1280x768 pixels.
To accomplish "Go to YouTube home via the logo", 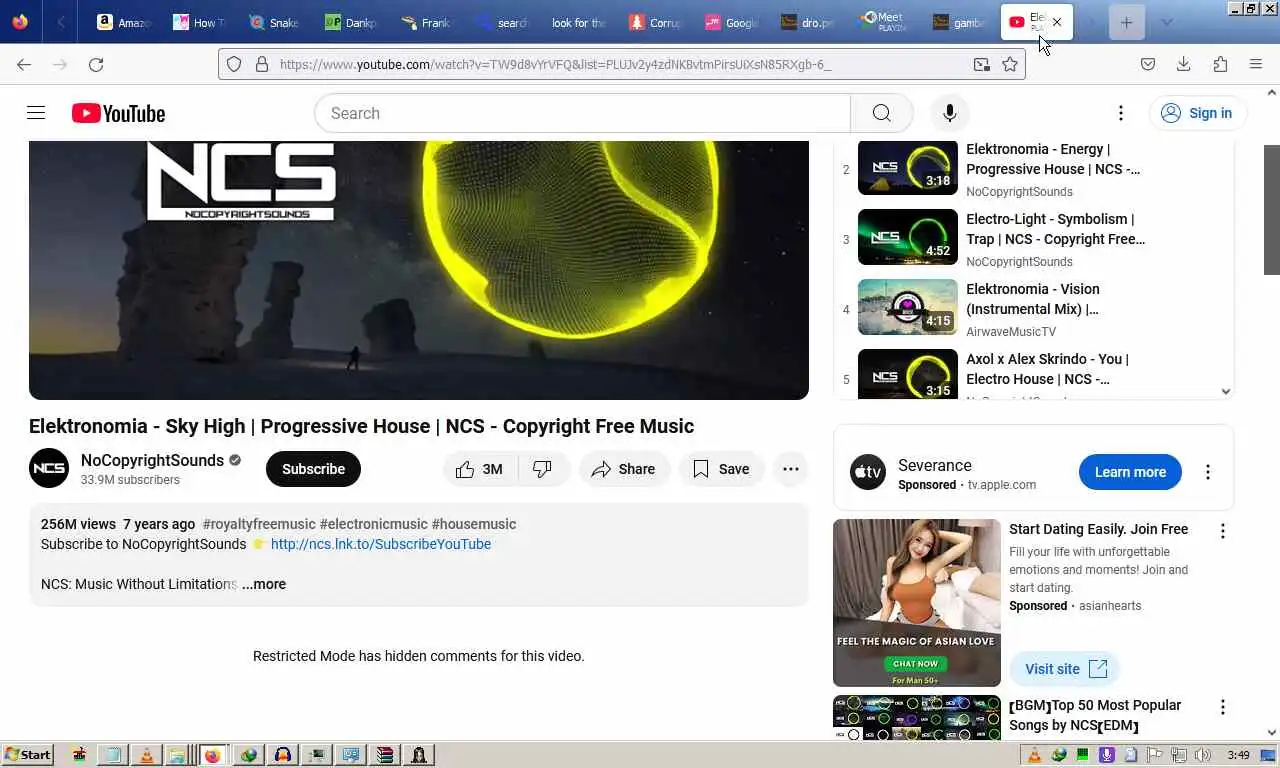I will pyautogui.click(x=118, y=113).
